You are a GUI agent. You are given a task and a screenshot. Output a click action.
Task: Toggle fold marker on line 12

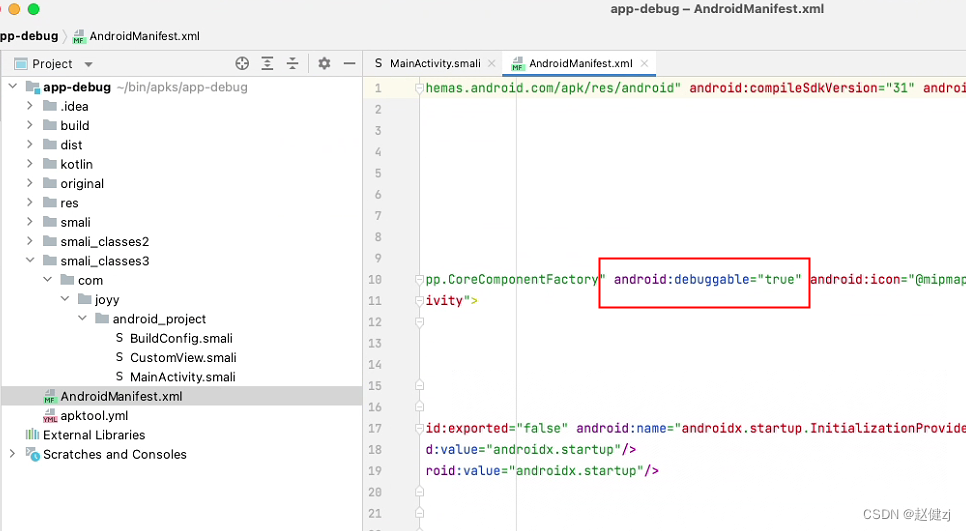[420, 322]
